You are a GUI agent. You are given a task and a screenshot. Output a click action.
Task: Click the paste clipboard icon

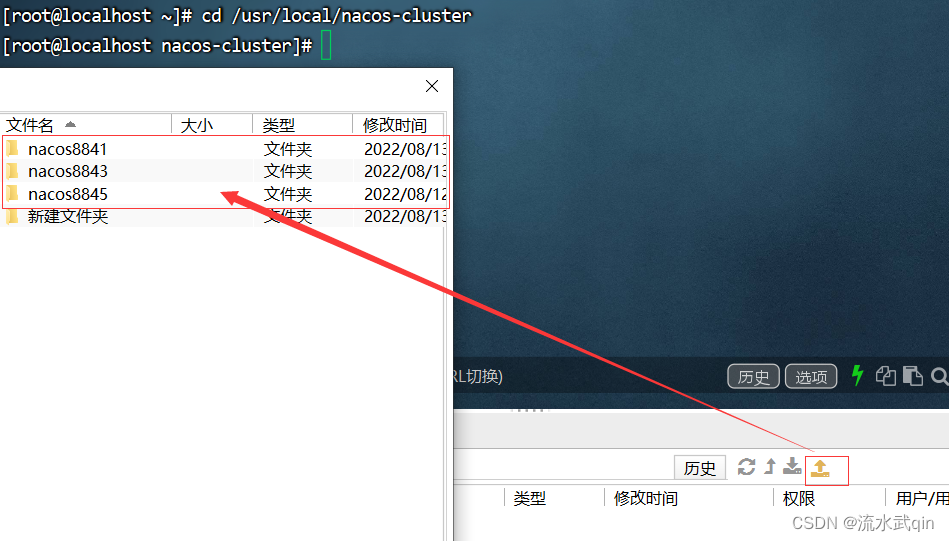(x=913, y=376)
